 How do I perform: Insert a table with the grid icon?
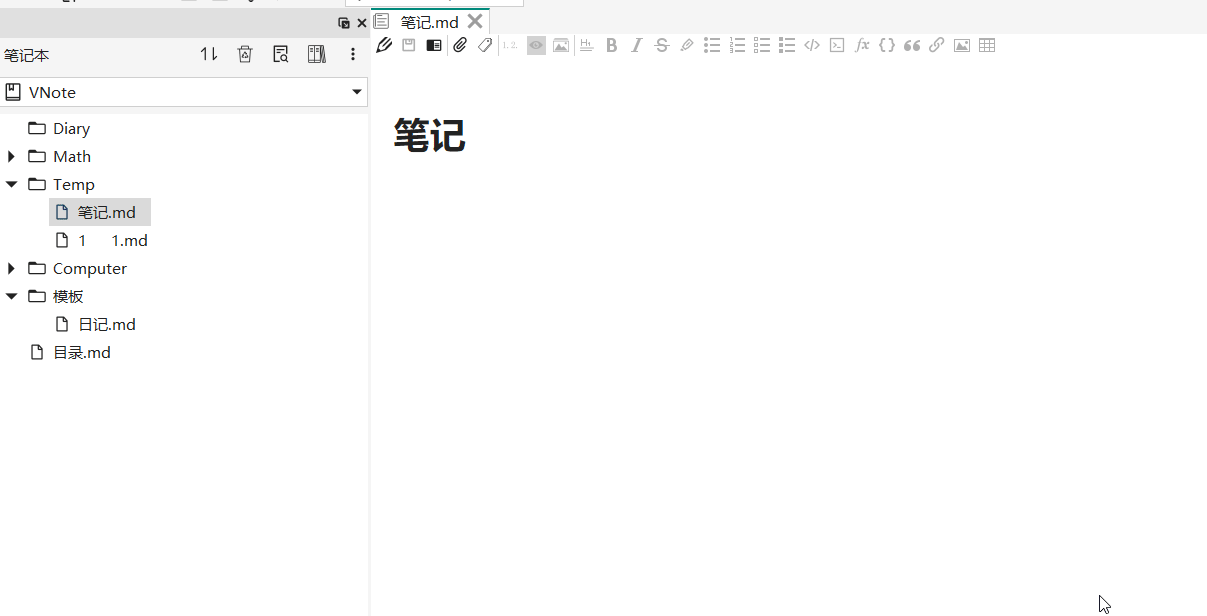click(987, 45)
